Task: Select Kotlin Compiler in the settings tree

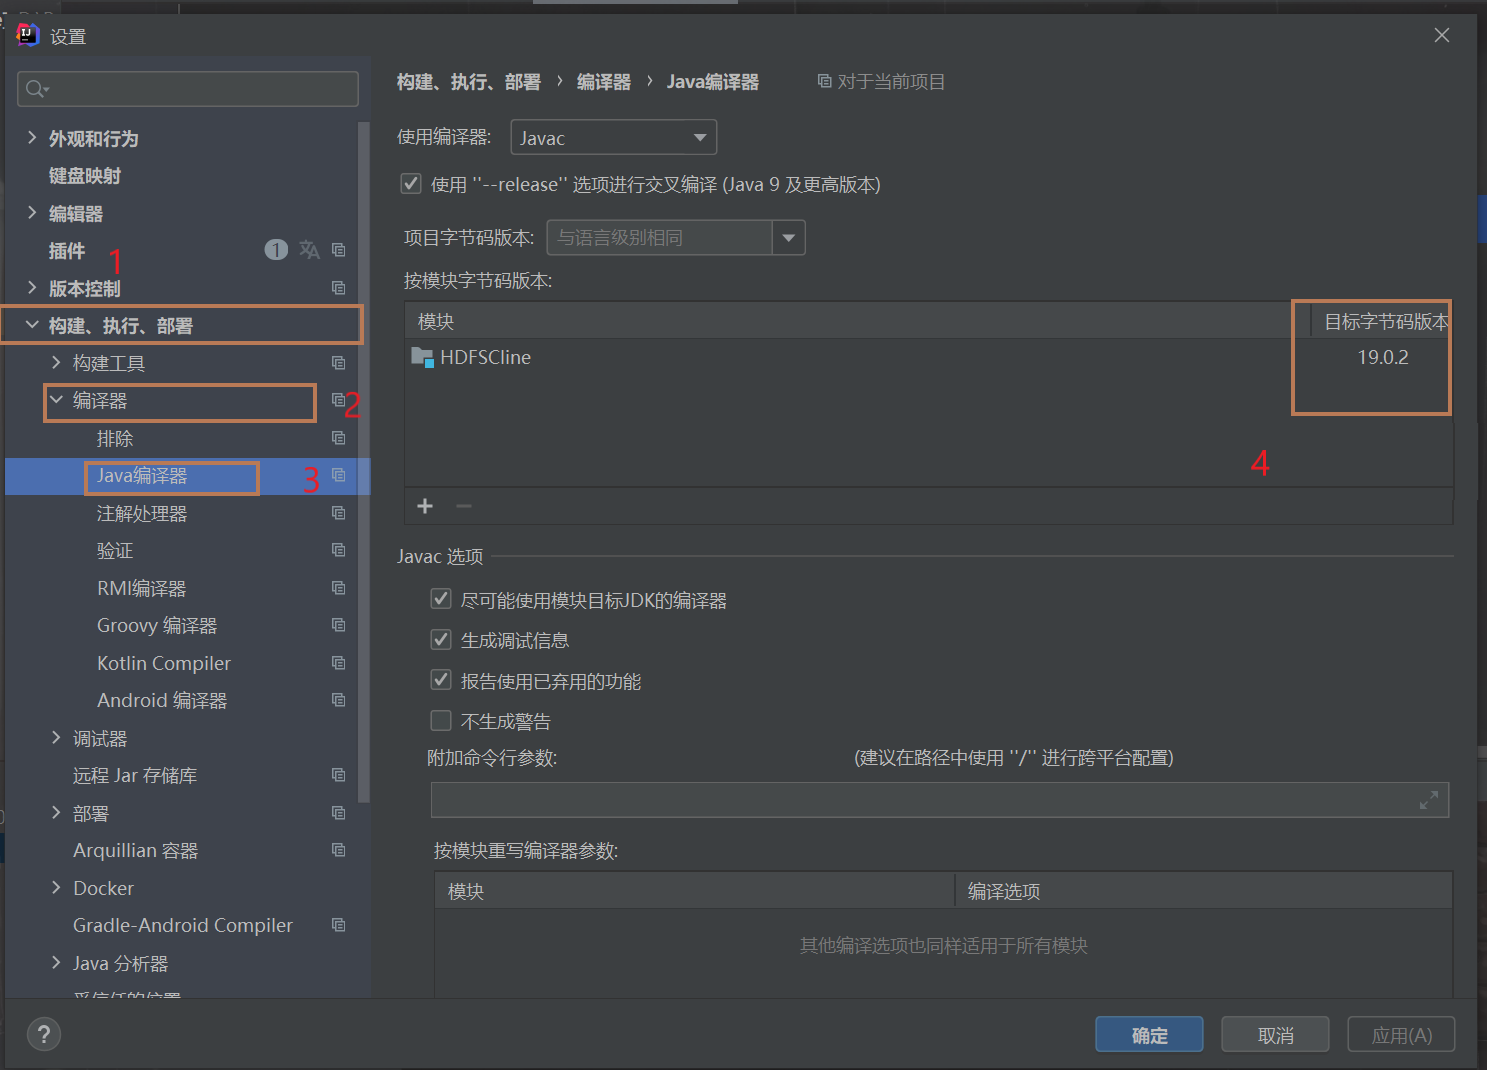Action: (x=164, y=663)
